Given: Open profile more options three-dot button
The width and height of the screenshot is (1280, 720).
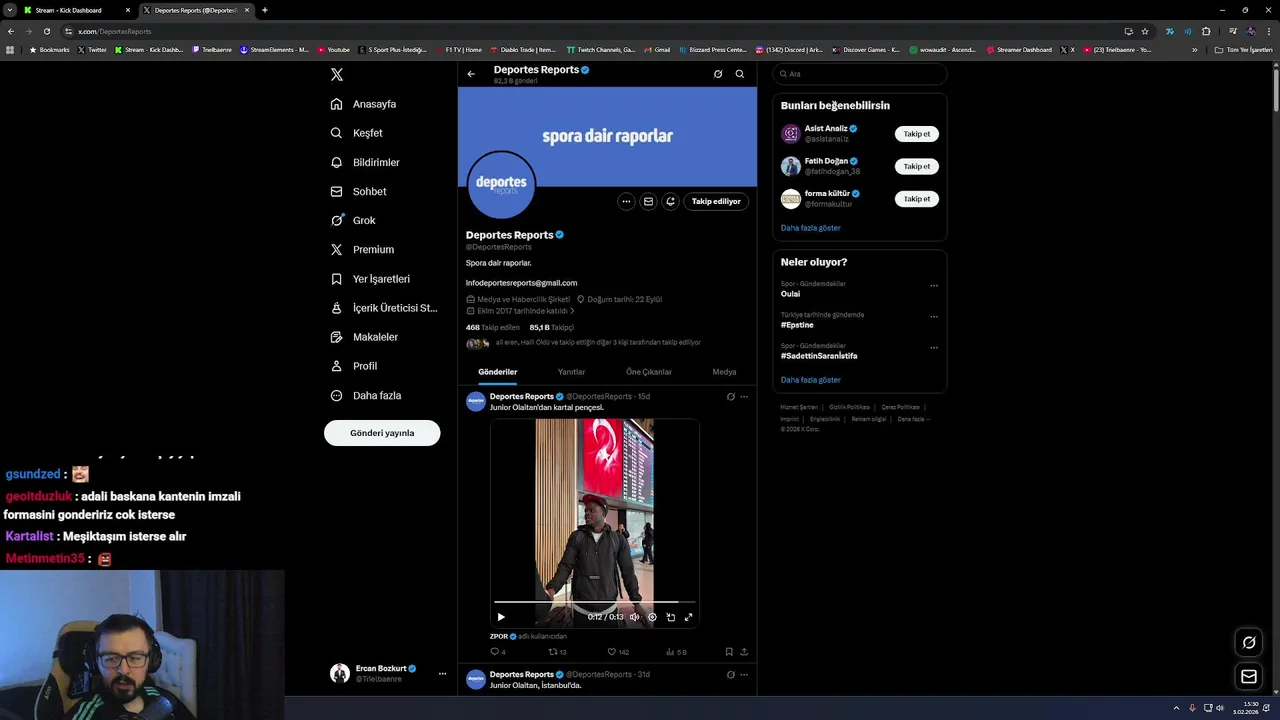Looking at the screenshot, I should tap(626, 201).
